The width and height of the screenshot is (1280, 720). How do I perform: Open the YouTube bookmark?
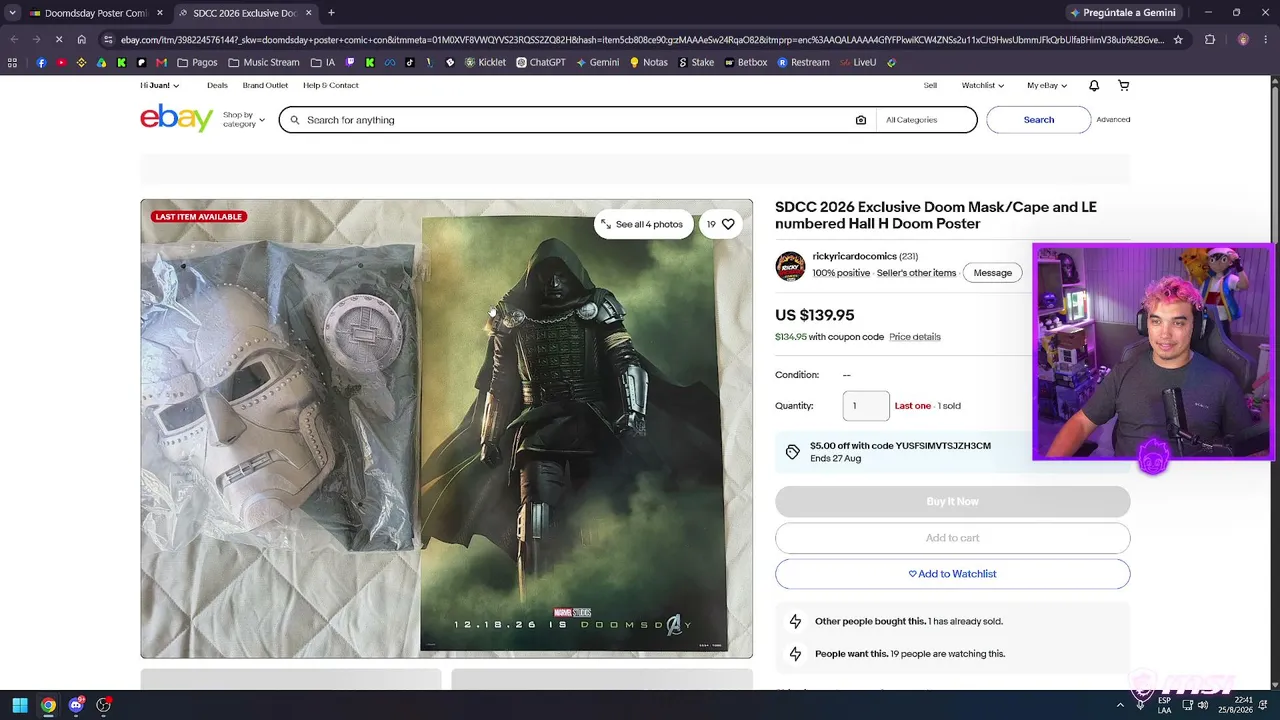tap(61, 62)
